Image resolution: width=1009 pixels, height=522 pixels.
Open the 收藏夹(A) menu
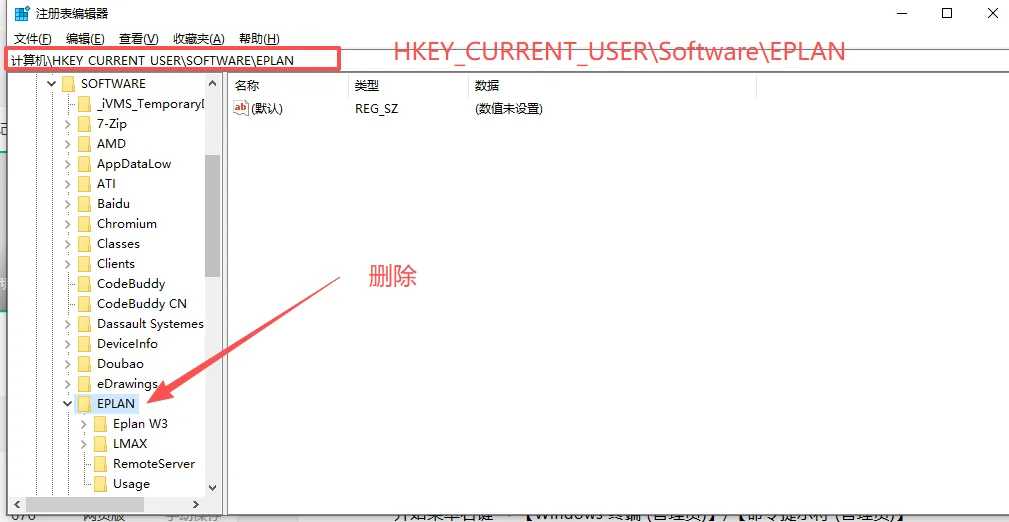pyautogui.click(x=199, y=39)
